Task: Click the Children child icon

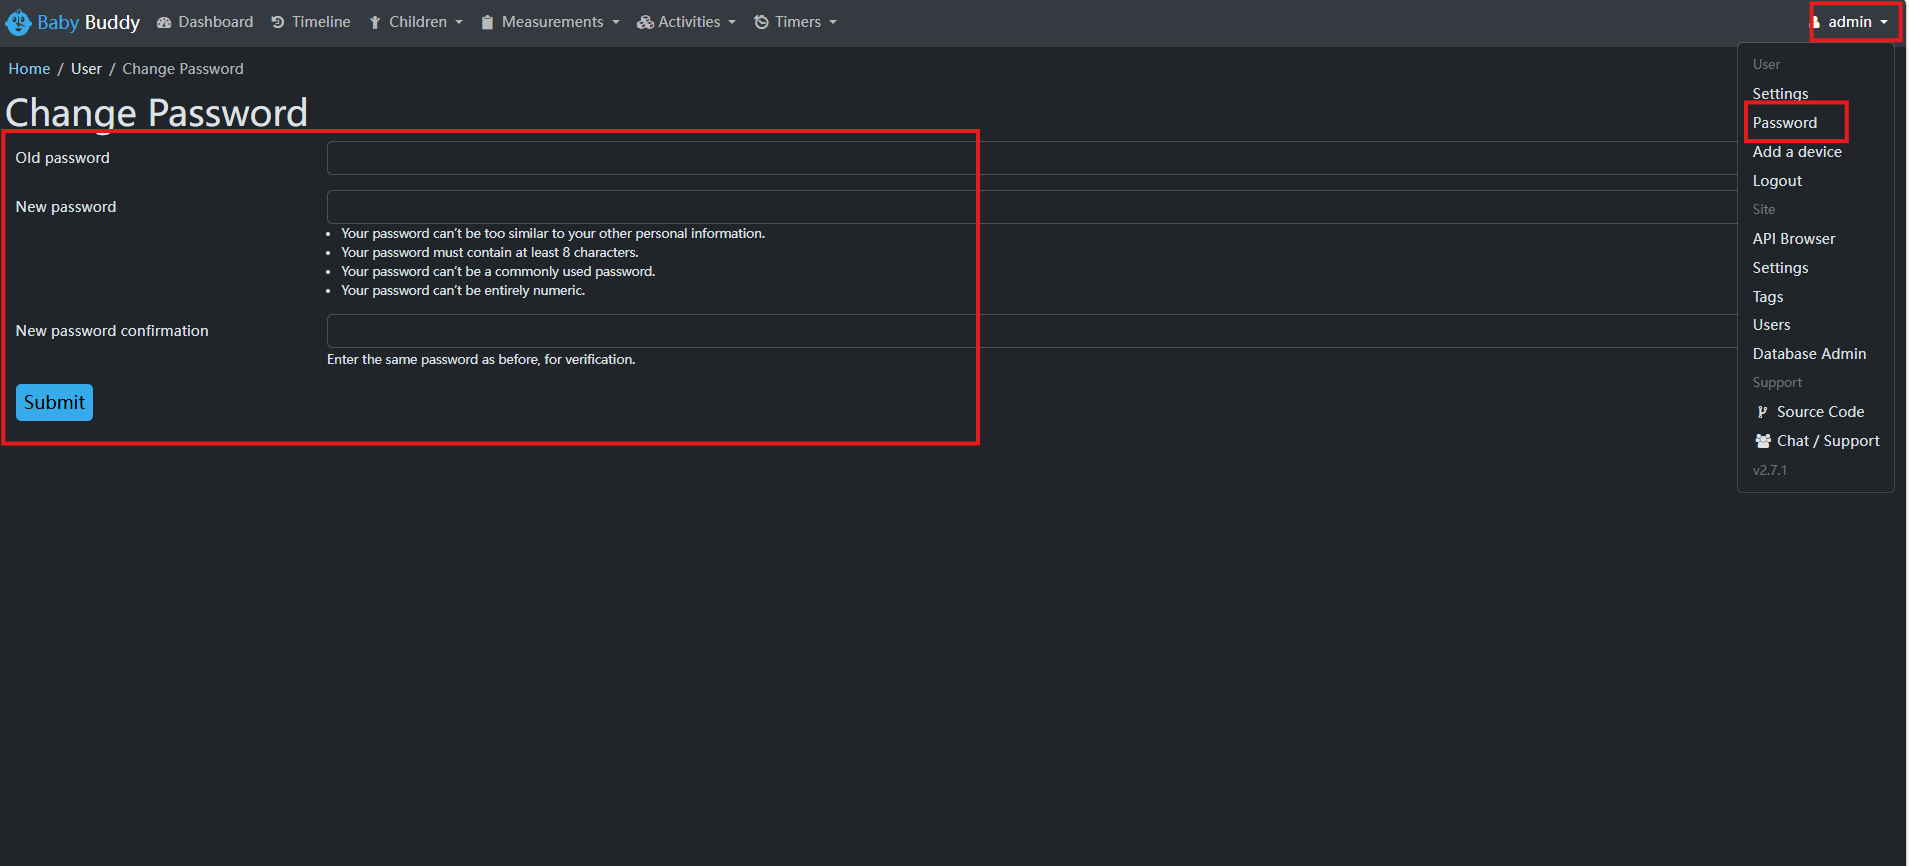Action: pyautogui.click(x=375, y=22)
